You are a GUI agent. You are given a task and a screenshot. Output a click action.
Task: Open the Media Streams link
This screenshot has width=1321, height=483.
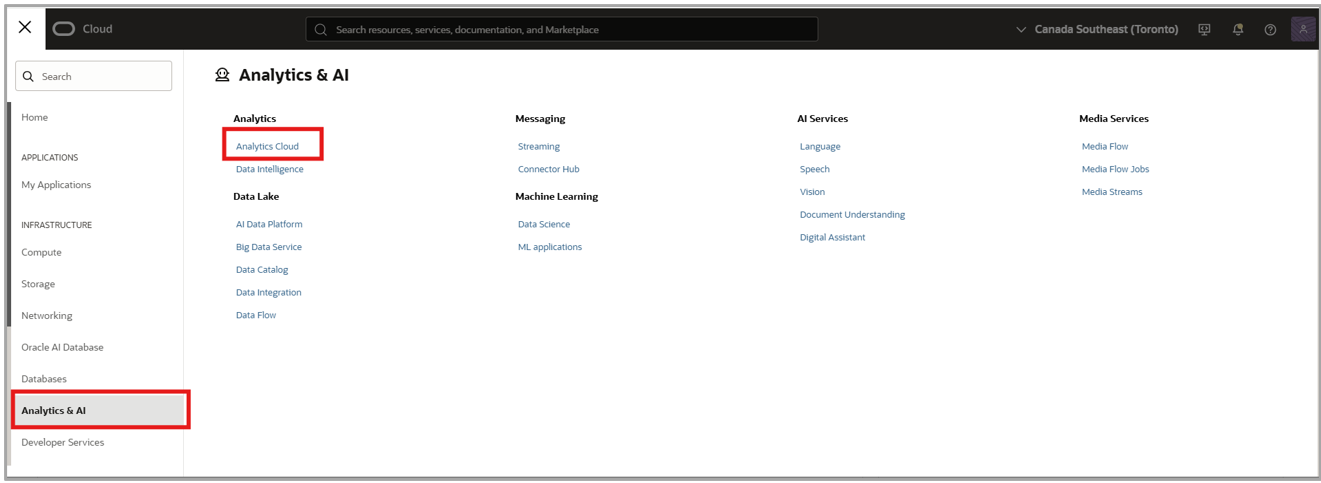click(x=1112, y=192)
